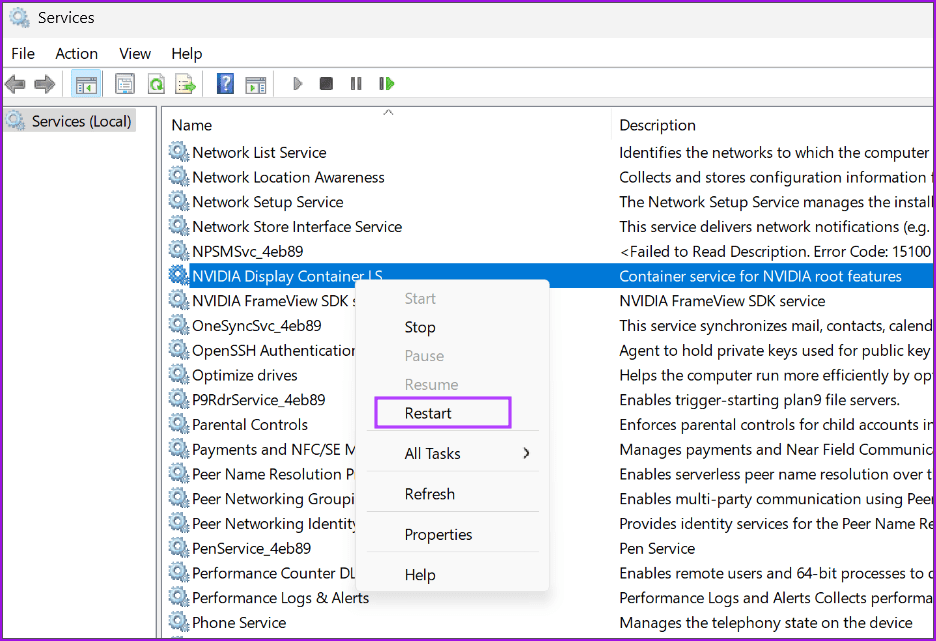This screenshot has height=641, width=936.
Task: Click the Forward arrow toolbar icon
Action: (44, 84)
